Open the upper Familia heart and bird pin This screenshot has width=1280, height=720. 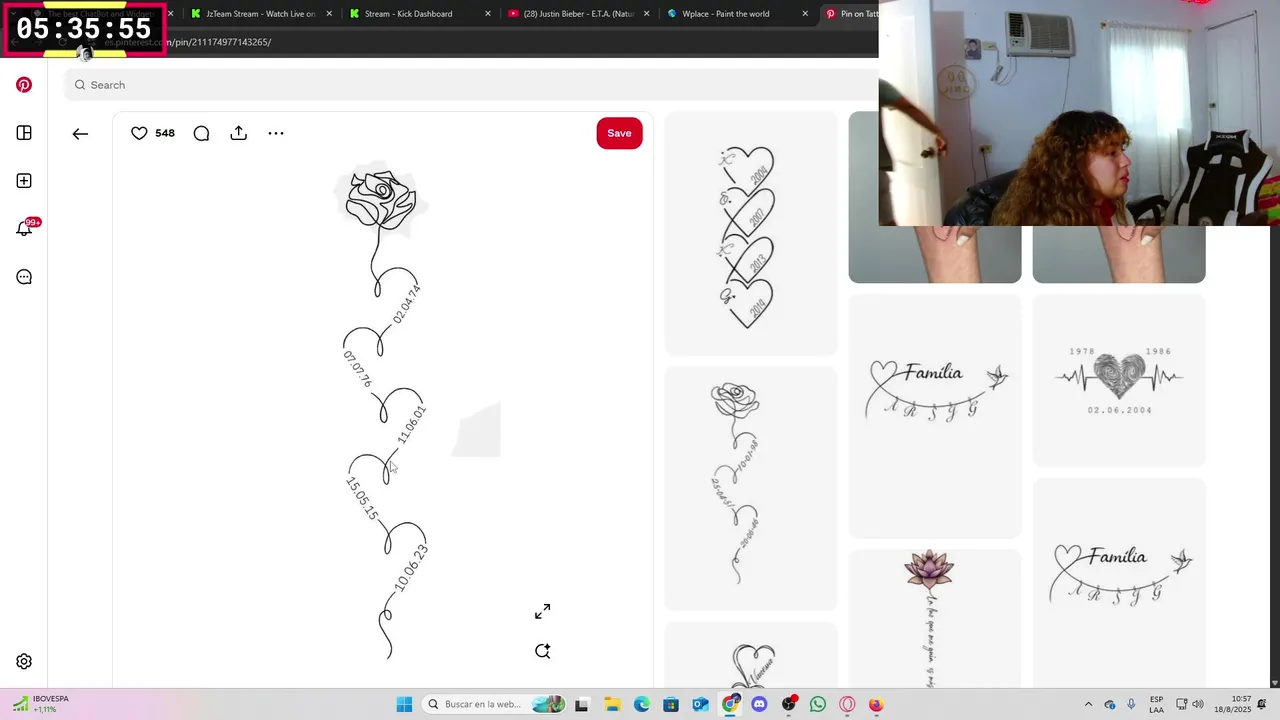pyautogui.click(x=935, y=416)
